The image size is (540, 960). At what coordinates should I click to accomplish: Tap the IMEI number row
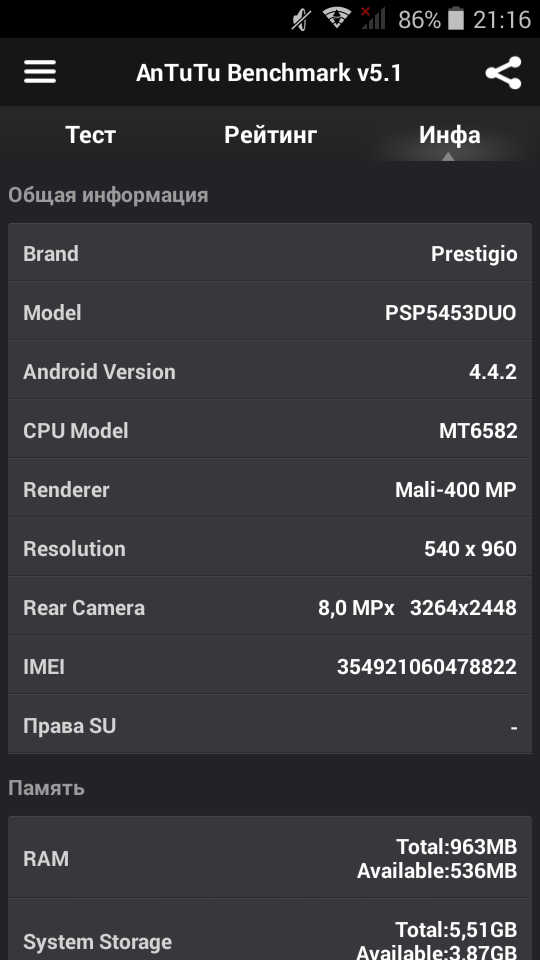click(270, 666)
